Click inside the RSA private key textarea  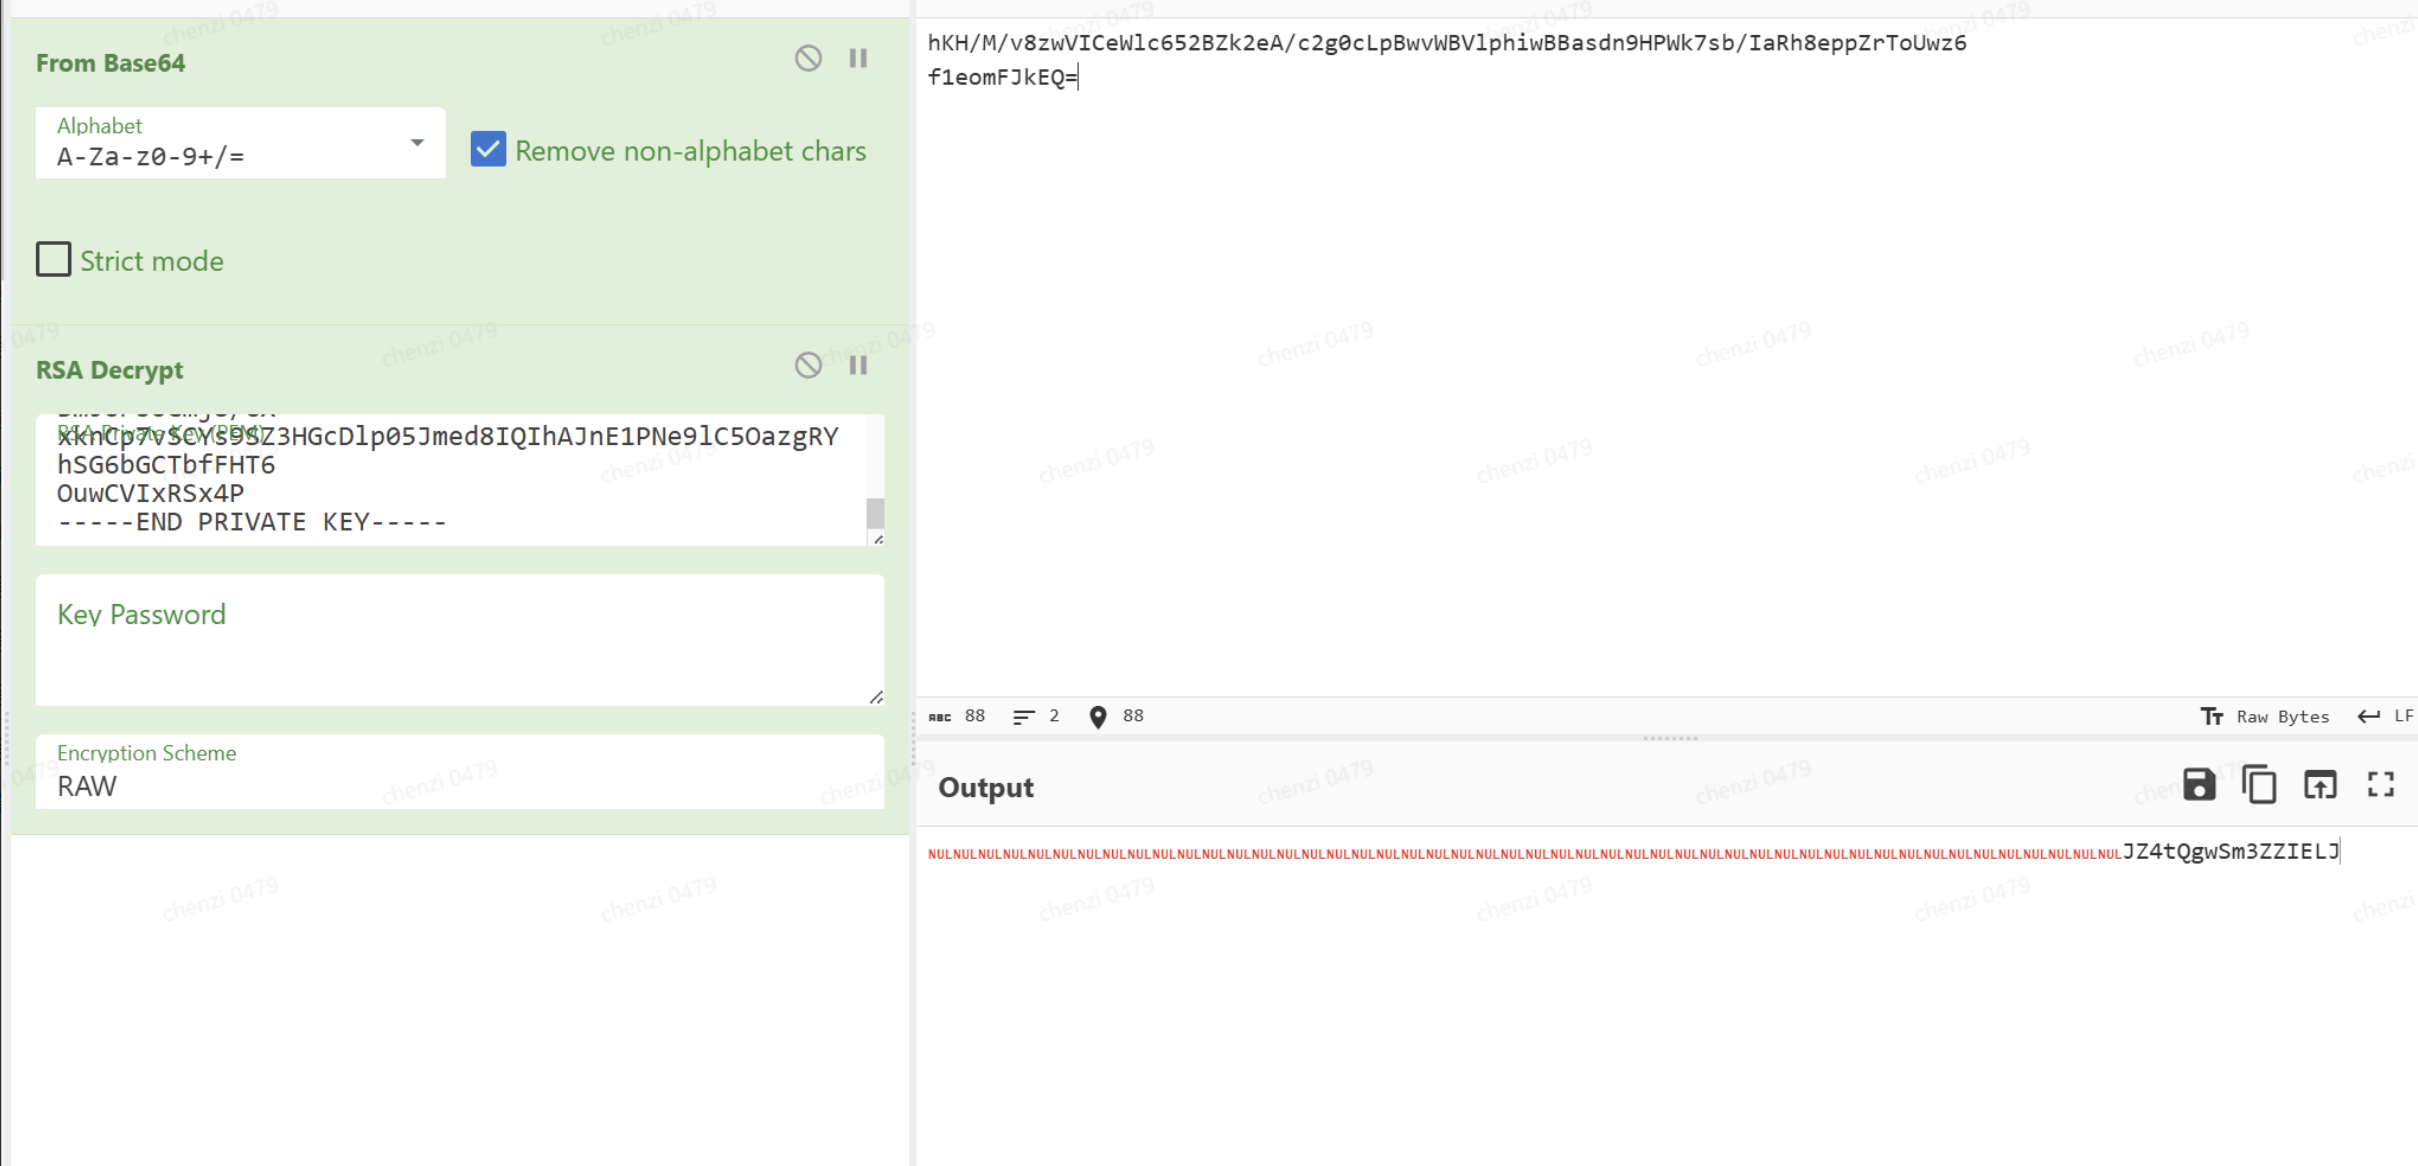pos(450,480)
